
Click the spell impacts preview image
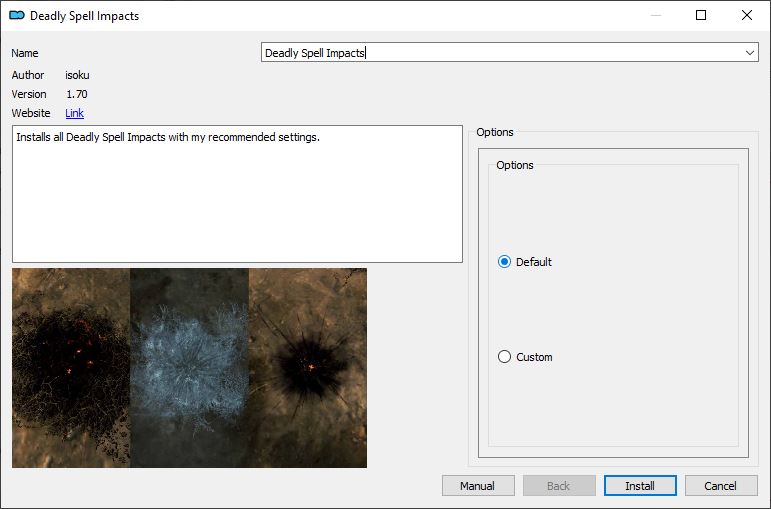pos(189,368)
